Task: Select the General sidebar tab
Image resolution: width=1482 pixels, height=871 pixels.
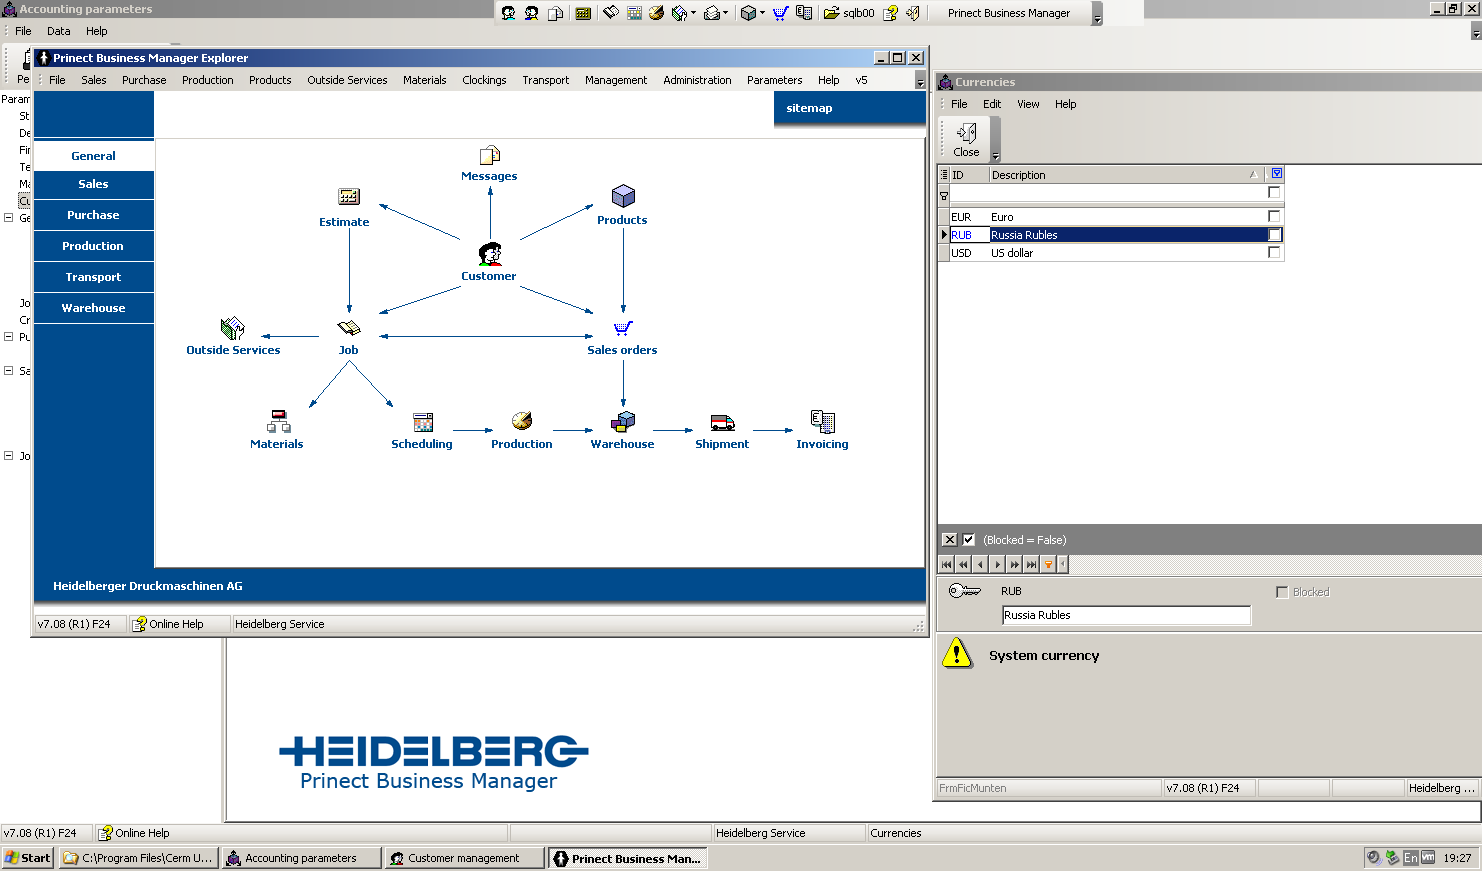Action: [x=94, y=156]
